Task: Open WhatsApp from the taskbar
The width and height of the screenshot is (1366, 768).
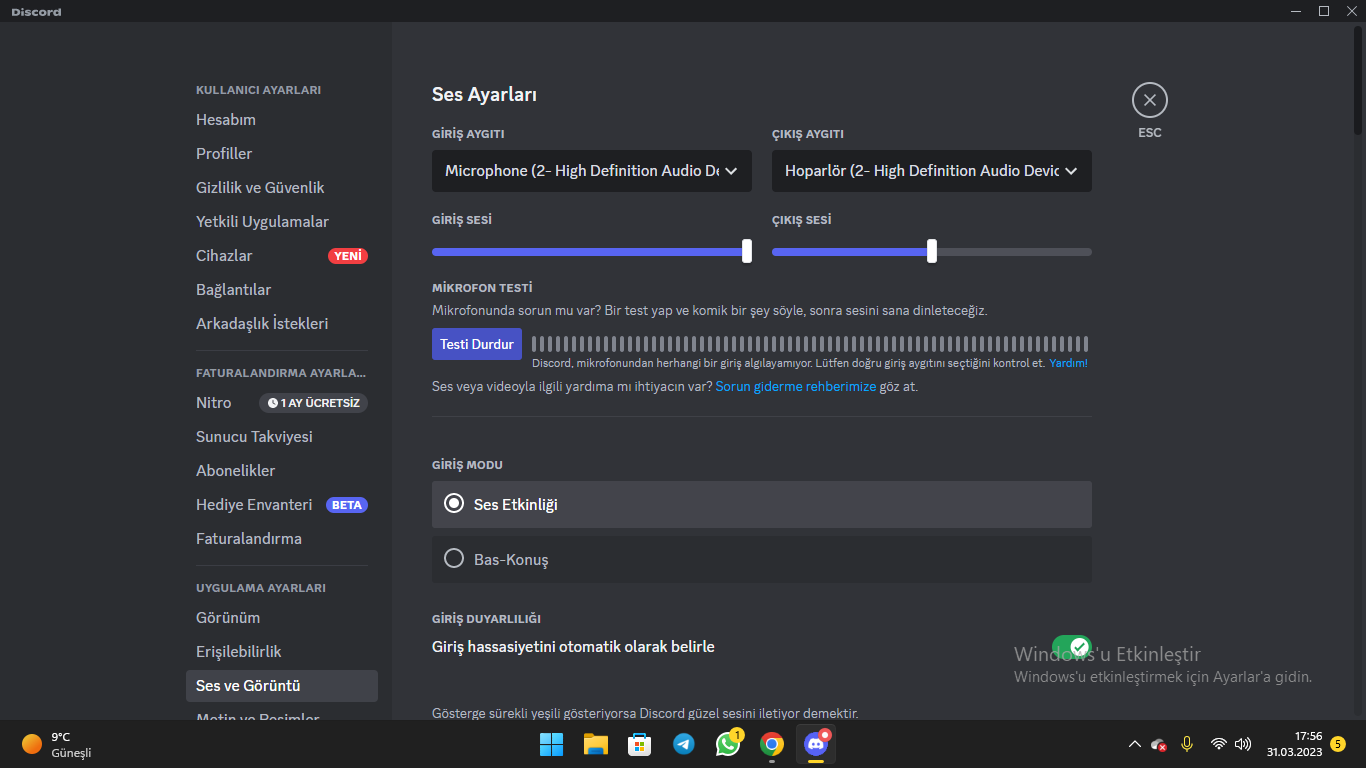Action: pyautogui.click(x=728, y=744)
